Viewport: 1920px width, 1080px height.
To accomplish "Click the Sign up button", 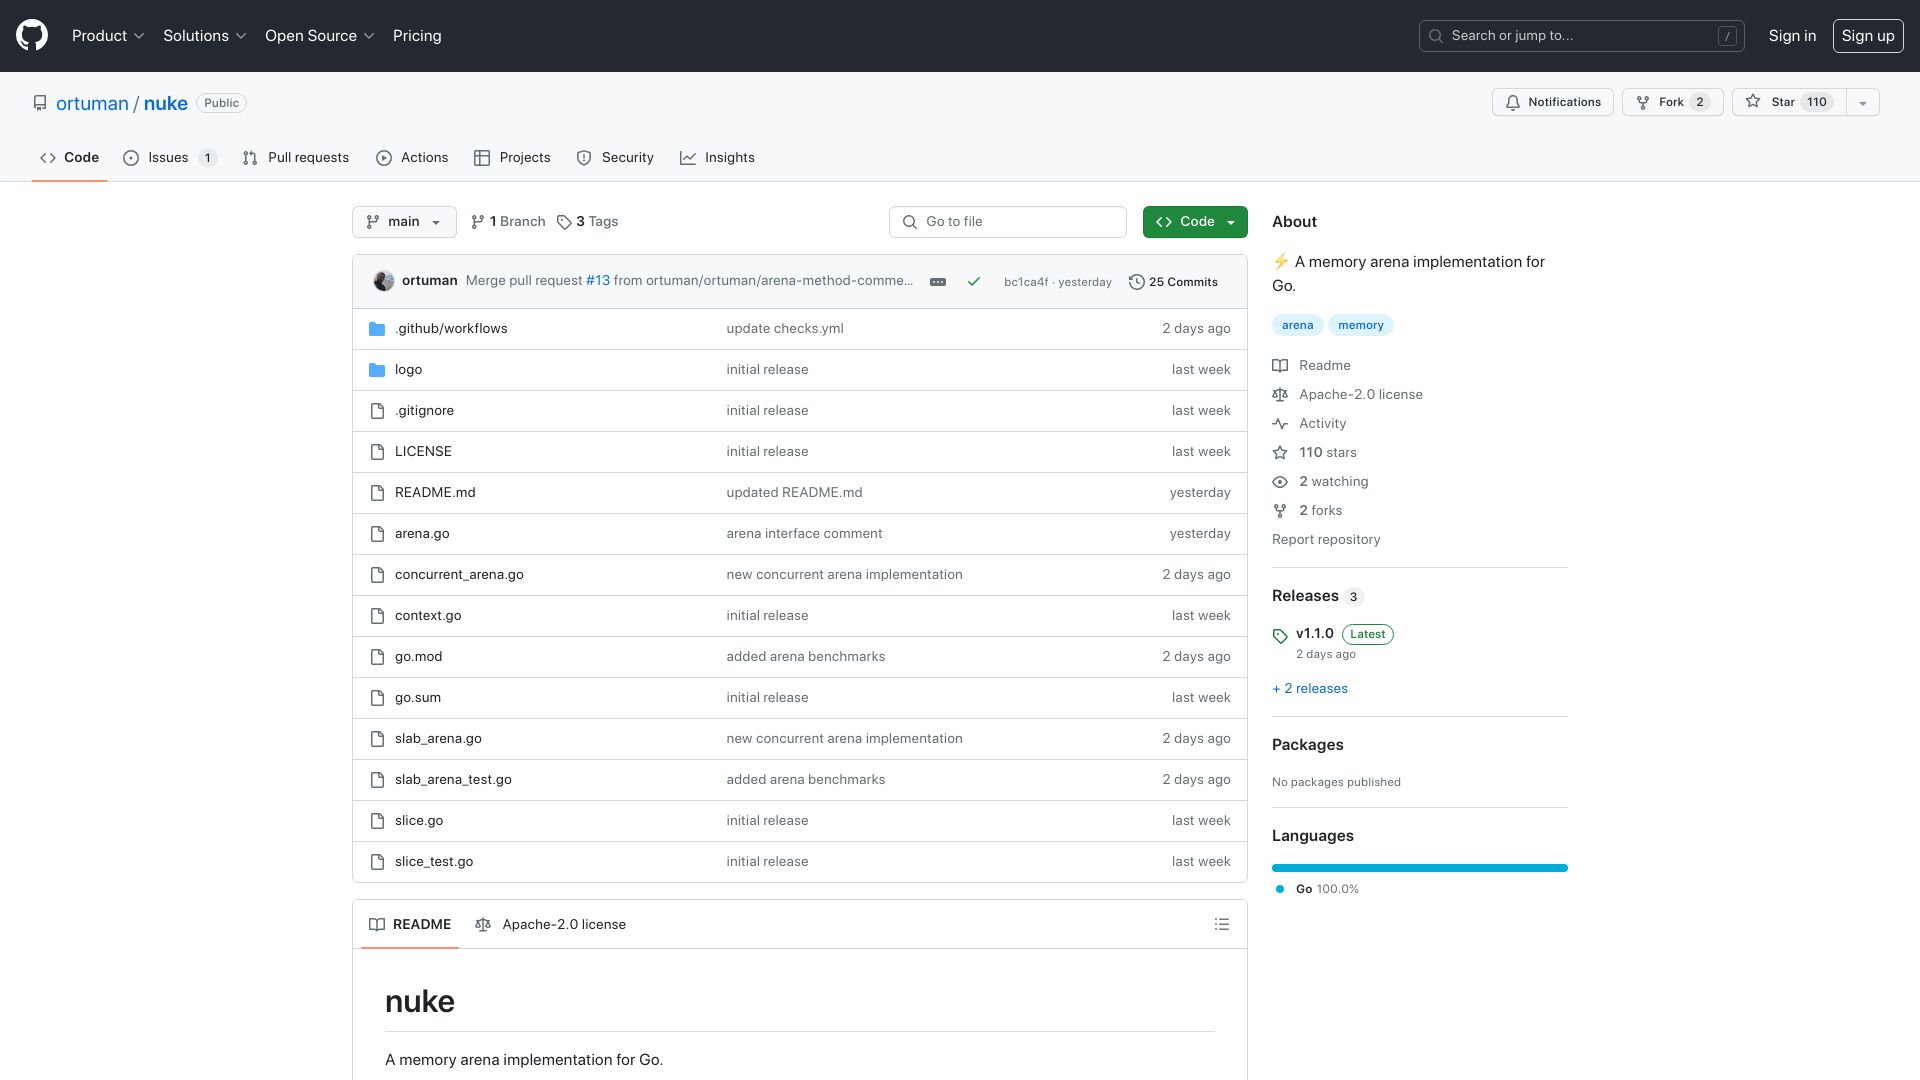I will pos(1867,36).
